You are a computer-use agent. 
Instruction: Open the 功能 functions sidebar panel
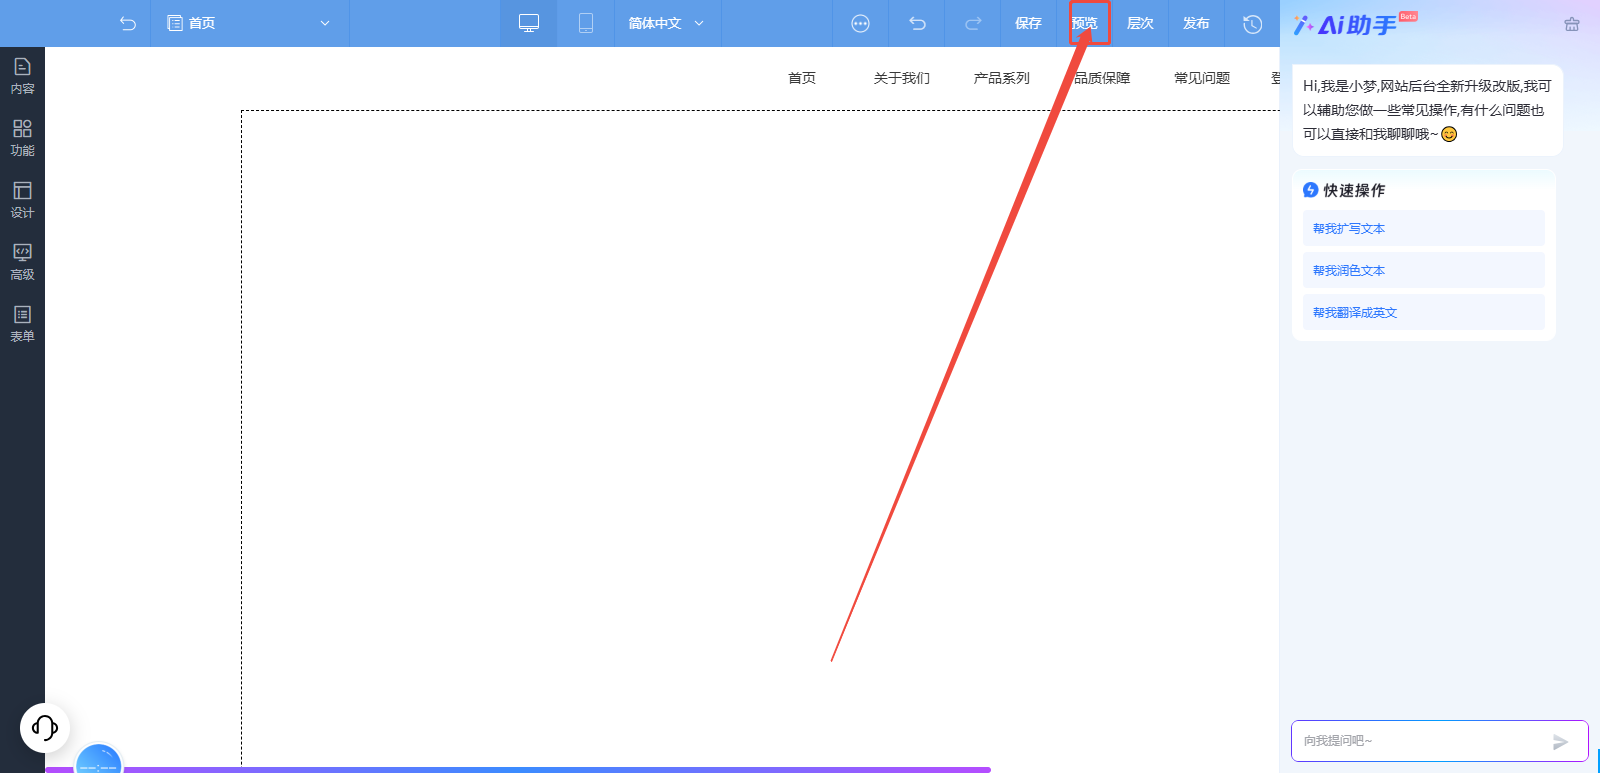tap(22, 138)
